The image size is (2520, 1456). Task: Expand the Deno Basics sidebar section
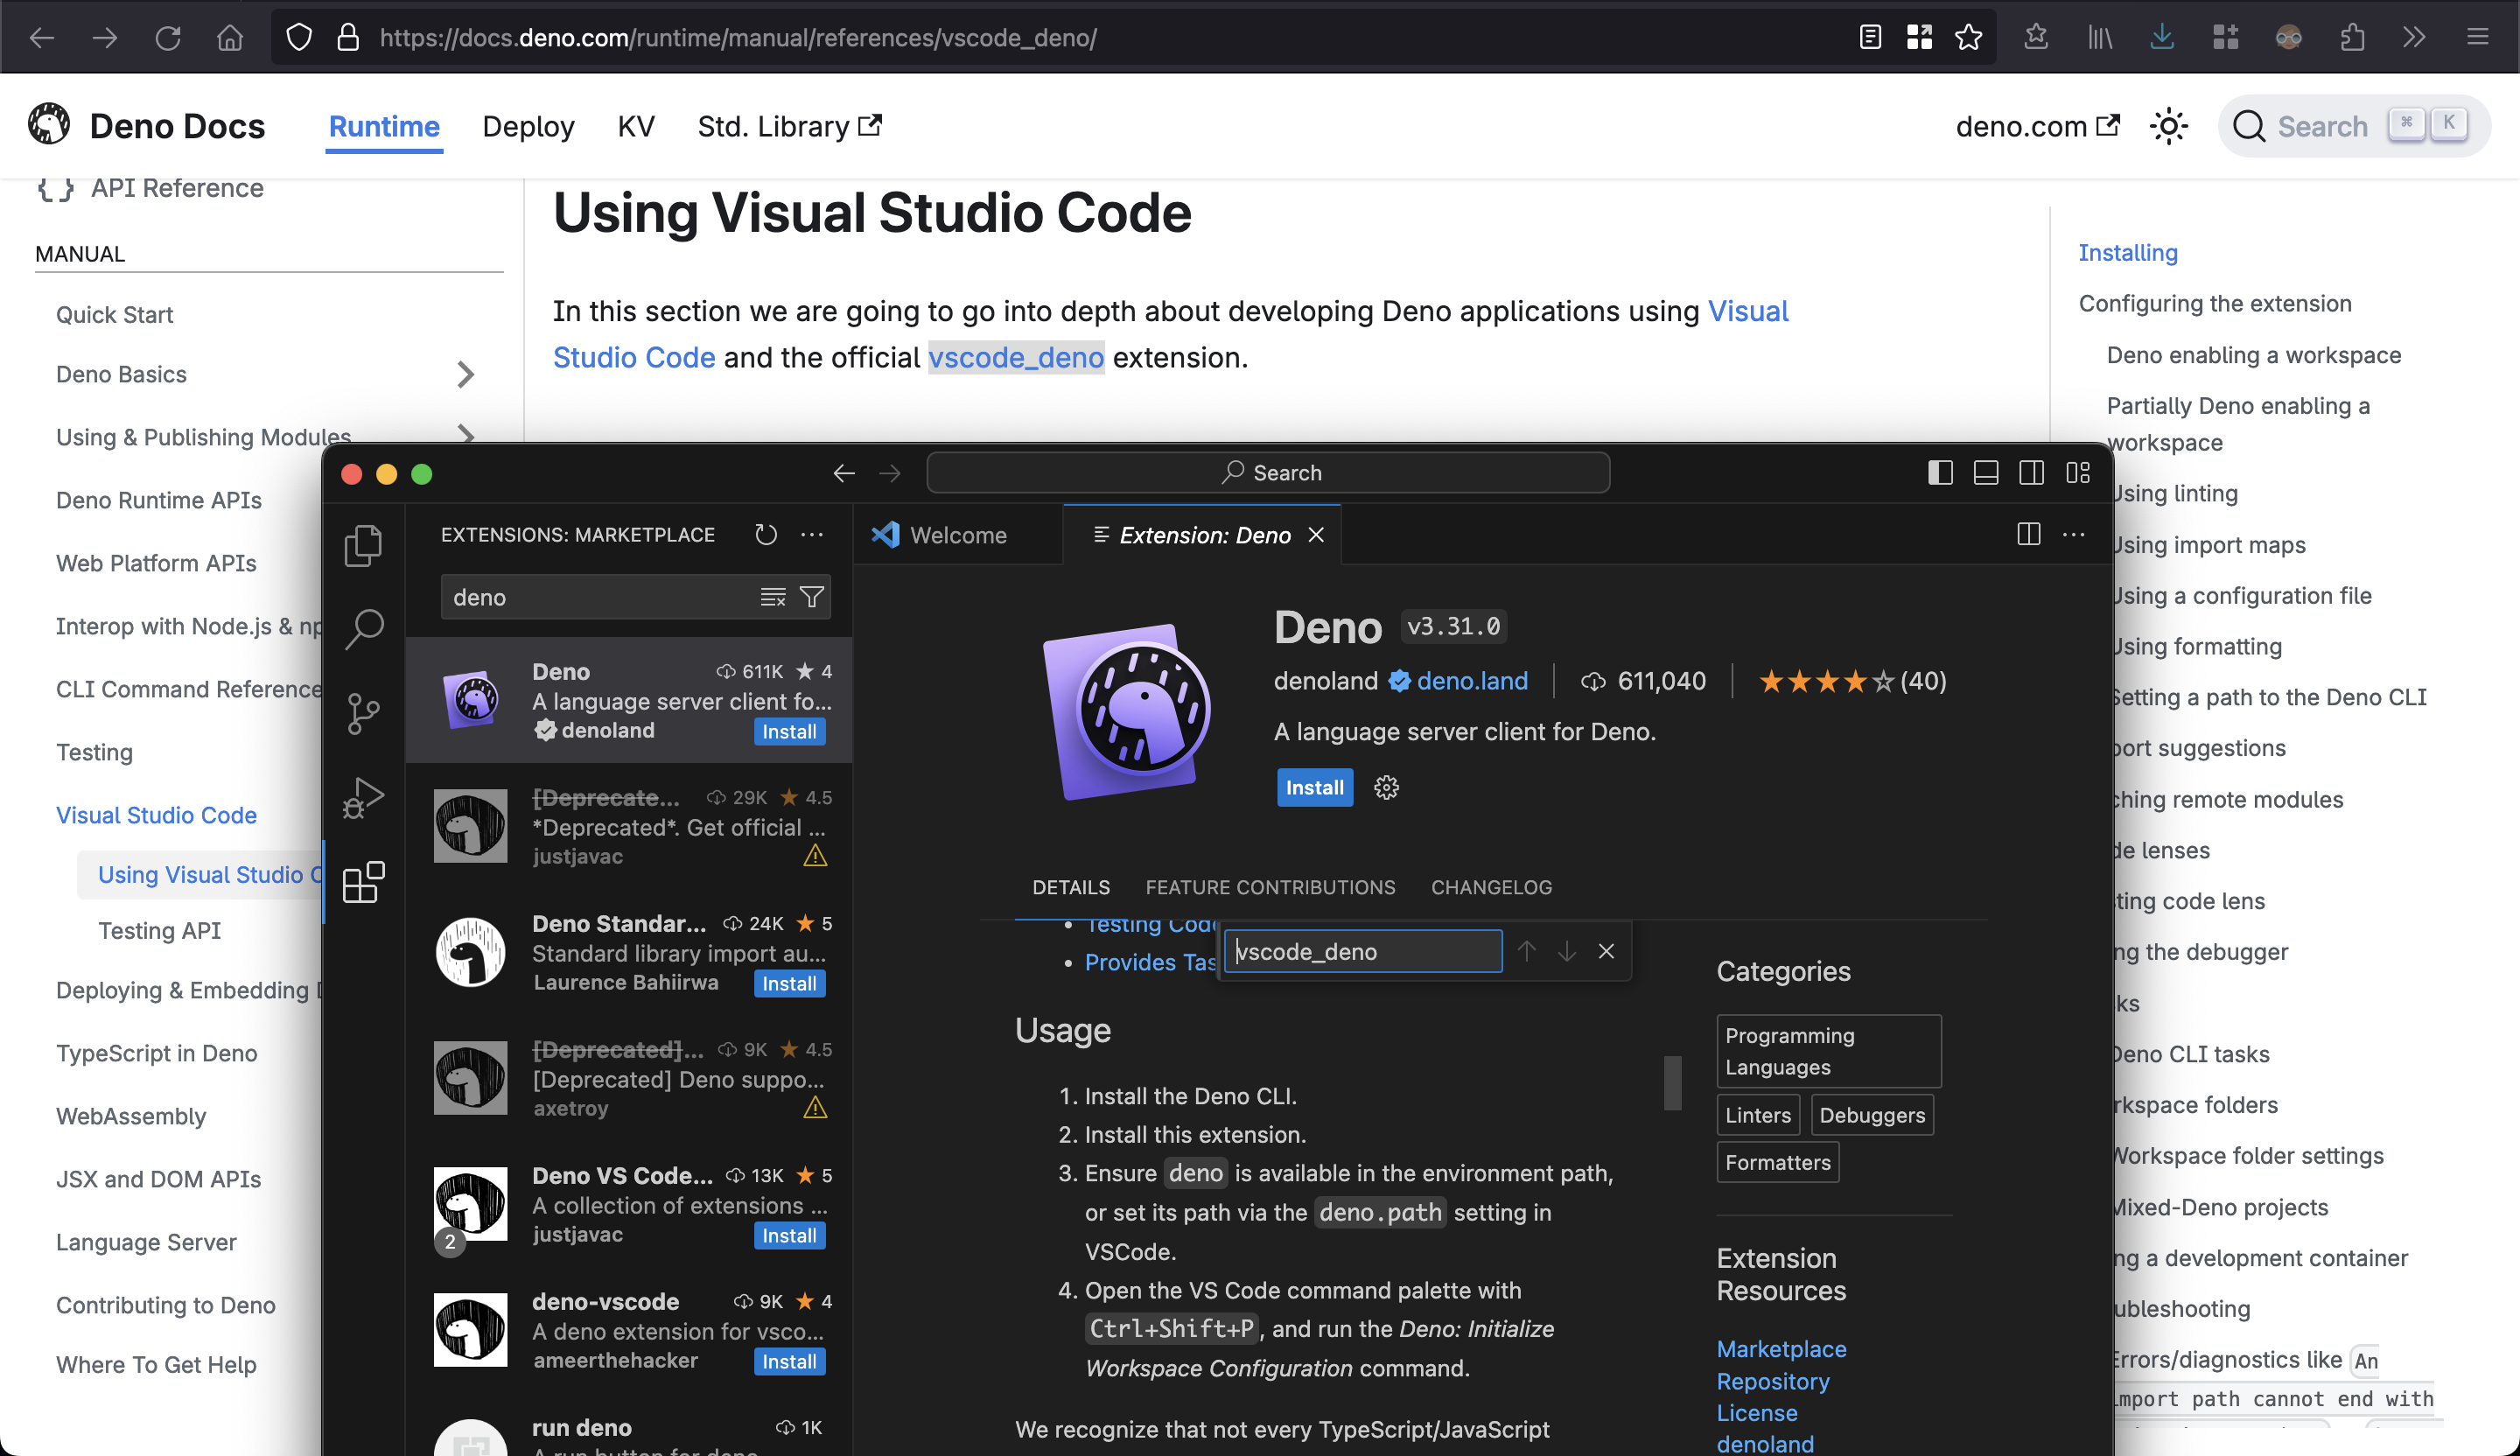tap(465, 375)
